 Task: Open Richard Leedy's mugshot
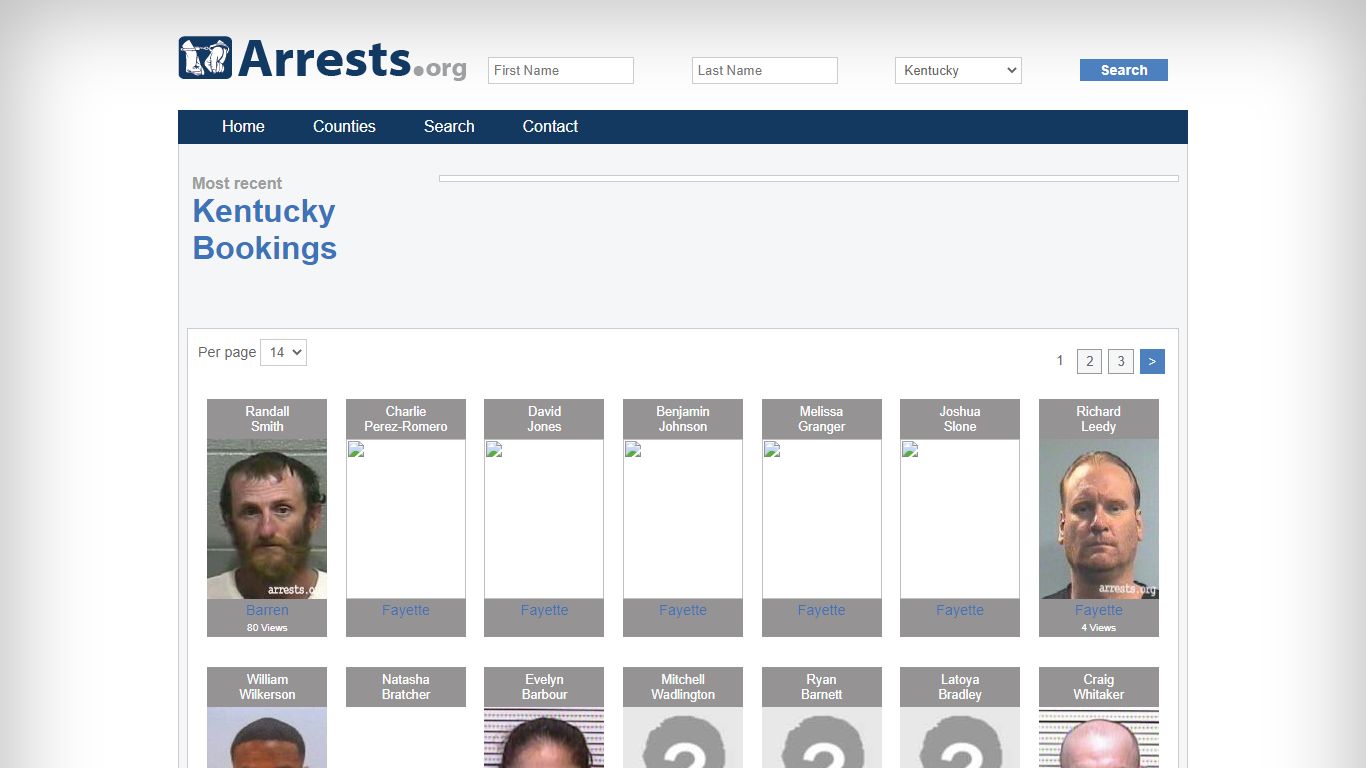click(x=1099, y=519)
